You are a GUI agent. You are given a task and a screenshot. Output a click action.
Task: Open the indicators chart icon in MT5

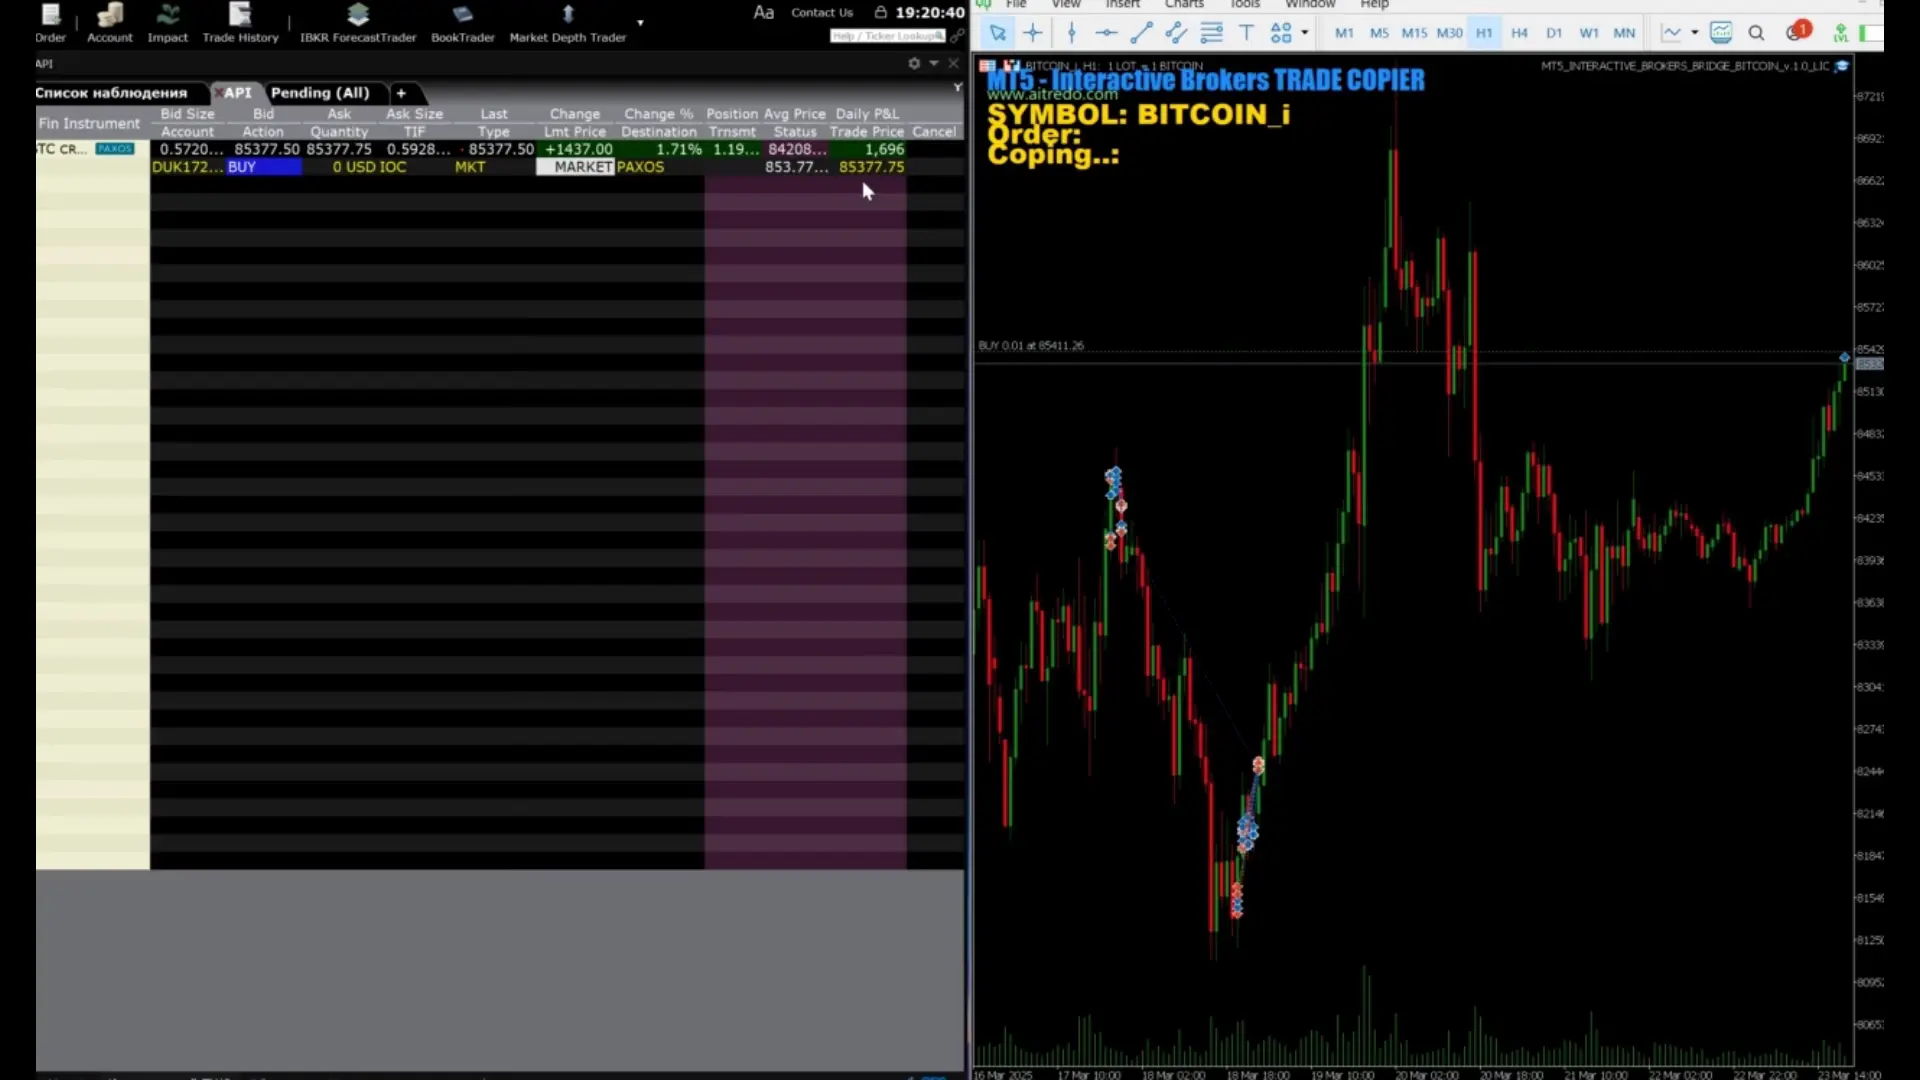coord(1721,33)
